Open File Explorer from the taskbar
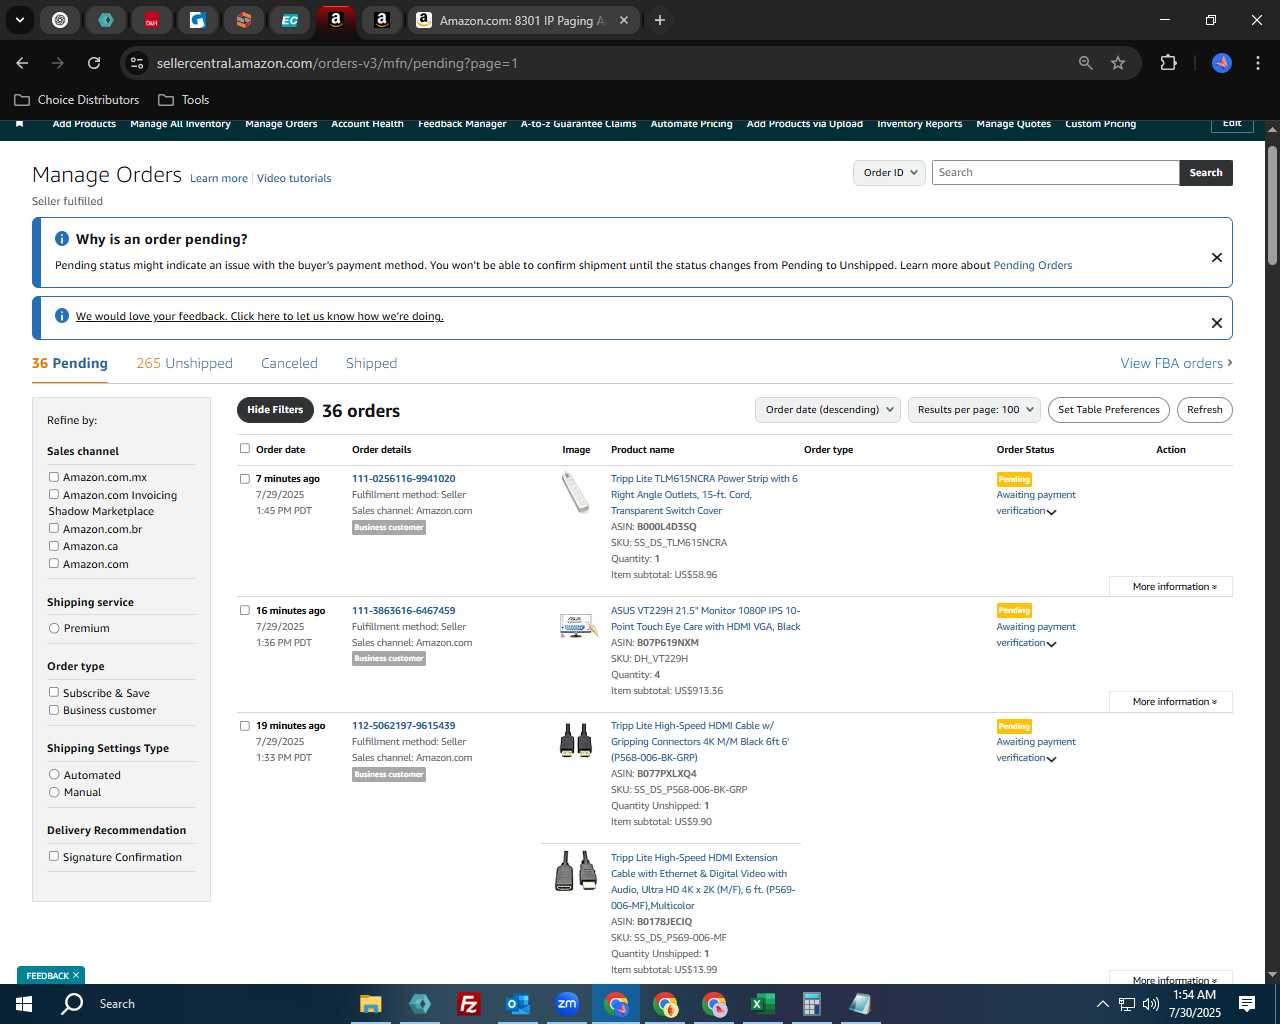Image resolution: width=1280 pixels, height=1024 pixels. click(x=370, y=1004)
